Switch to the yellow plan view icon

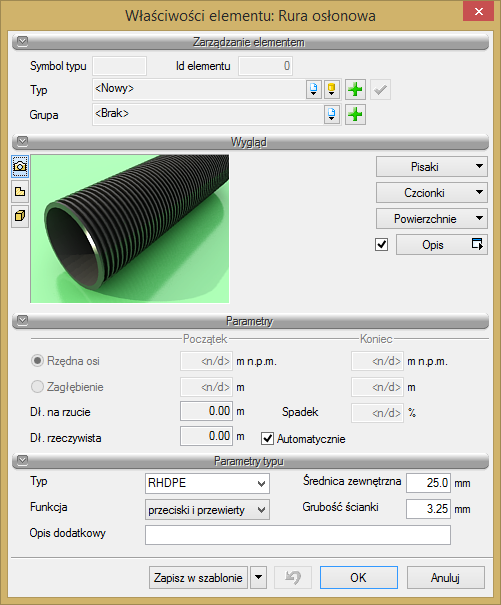pos(20,191)
